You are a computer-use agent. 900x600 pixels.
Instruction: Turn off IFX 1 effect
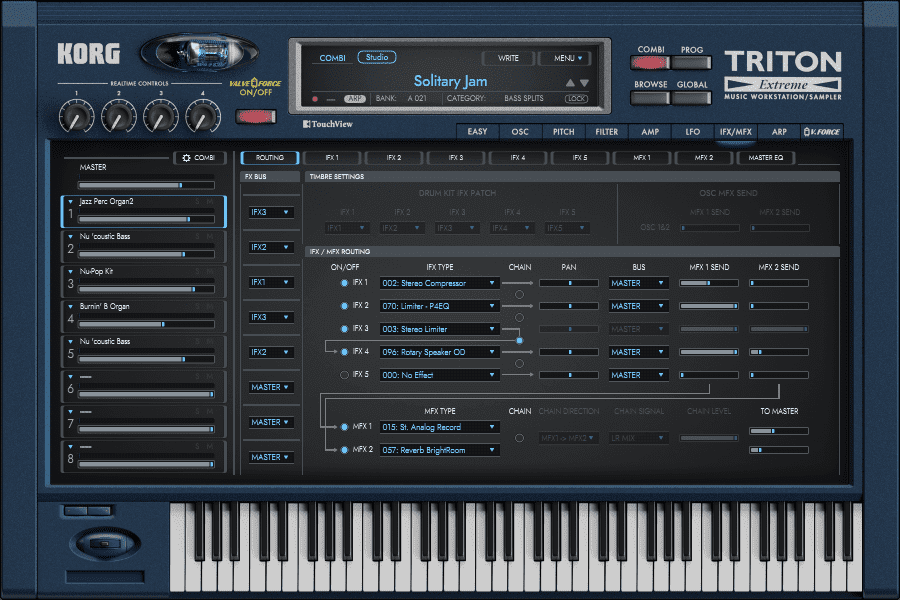click(344, 283)
